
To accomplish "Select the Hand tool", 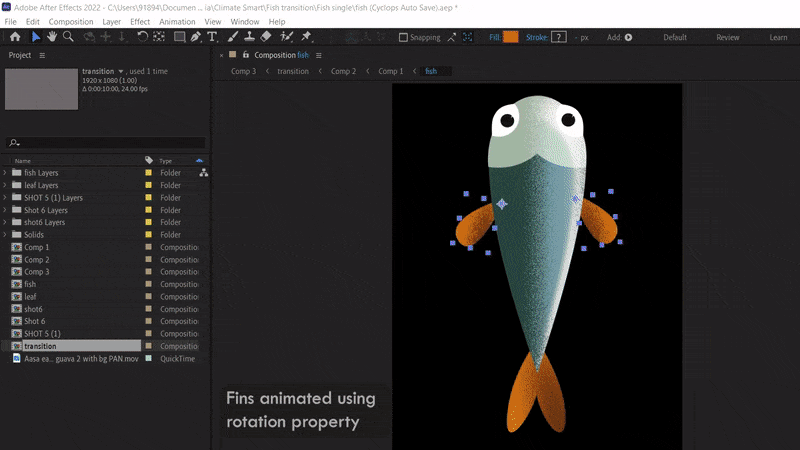I will pos(52,37).
